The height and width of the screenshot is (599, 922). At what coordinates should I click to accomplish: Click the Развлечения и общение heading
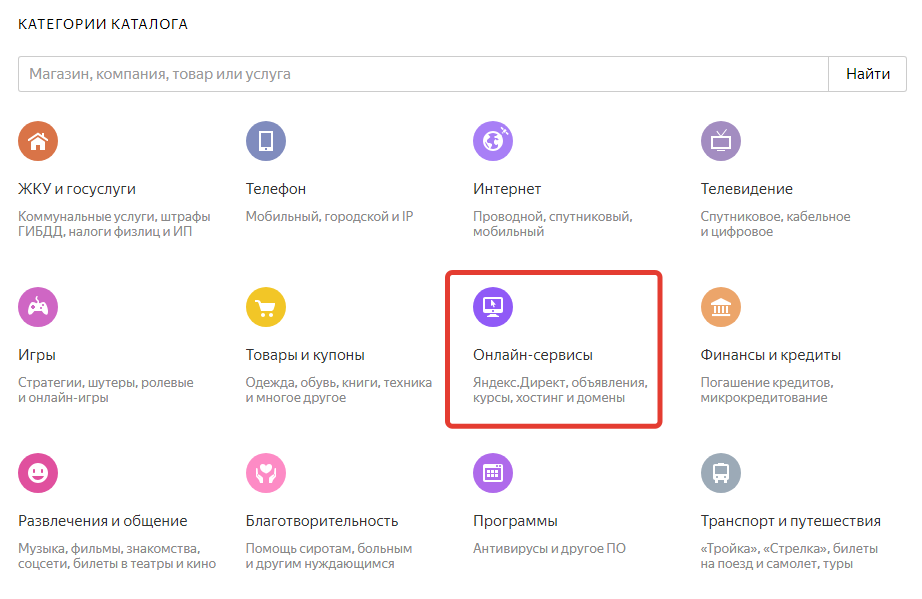[103, 521]
